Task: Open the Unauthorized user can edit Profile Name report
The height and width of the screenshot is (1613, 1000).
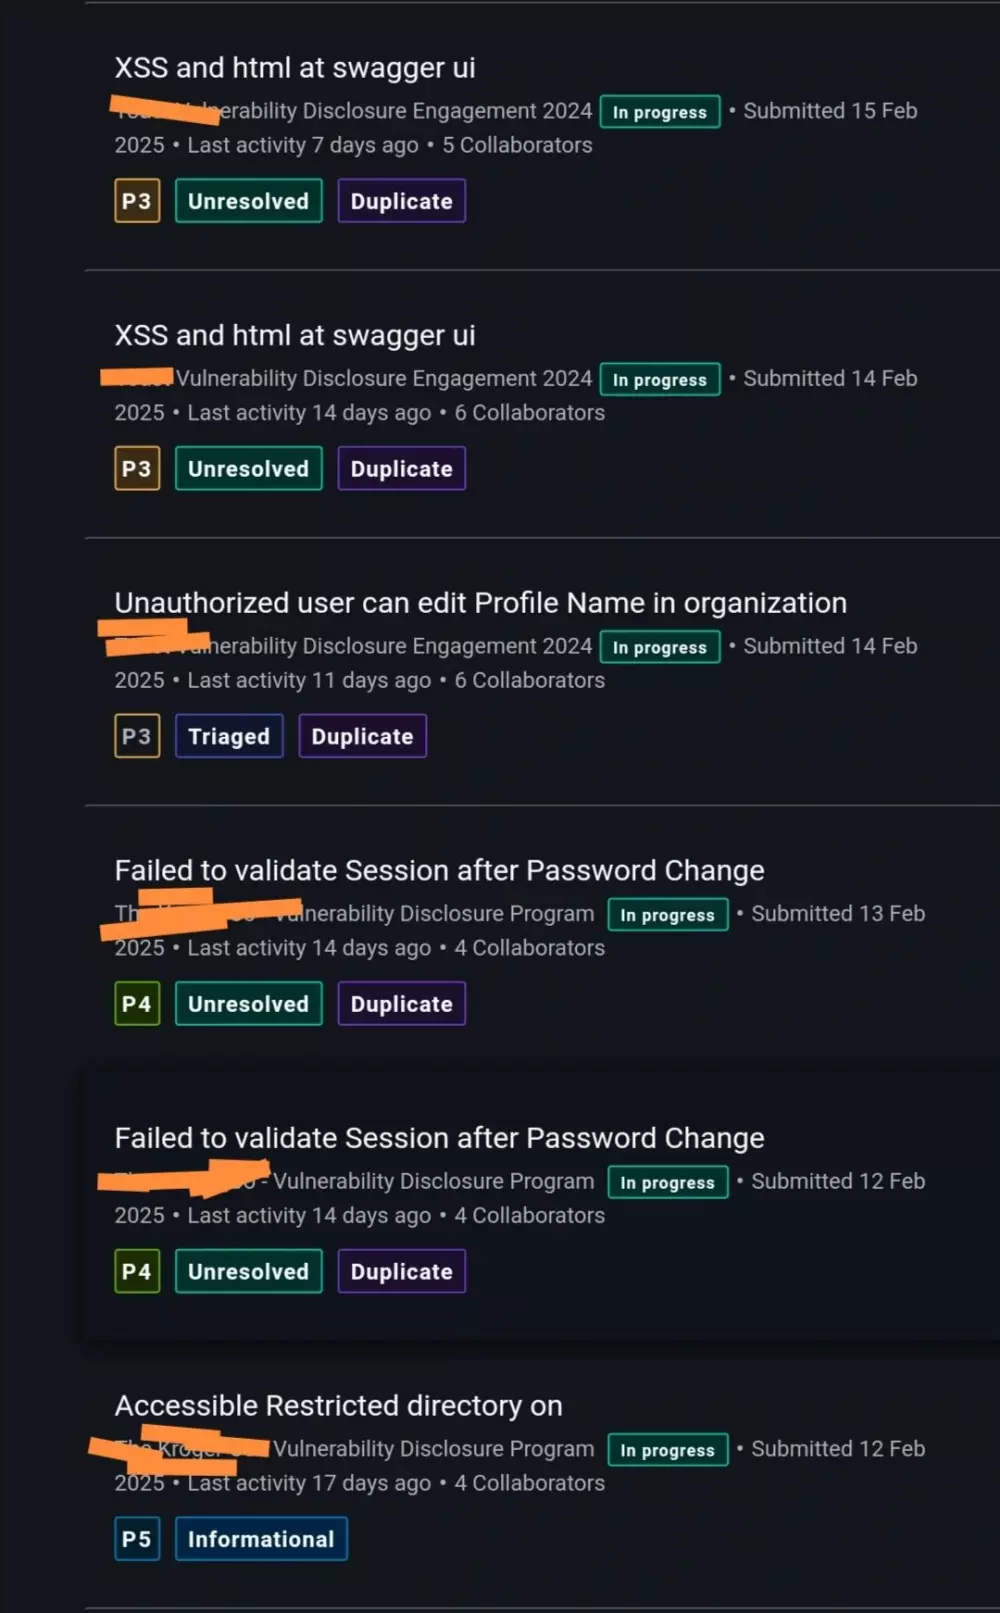Action: coord(480,603)
